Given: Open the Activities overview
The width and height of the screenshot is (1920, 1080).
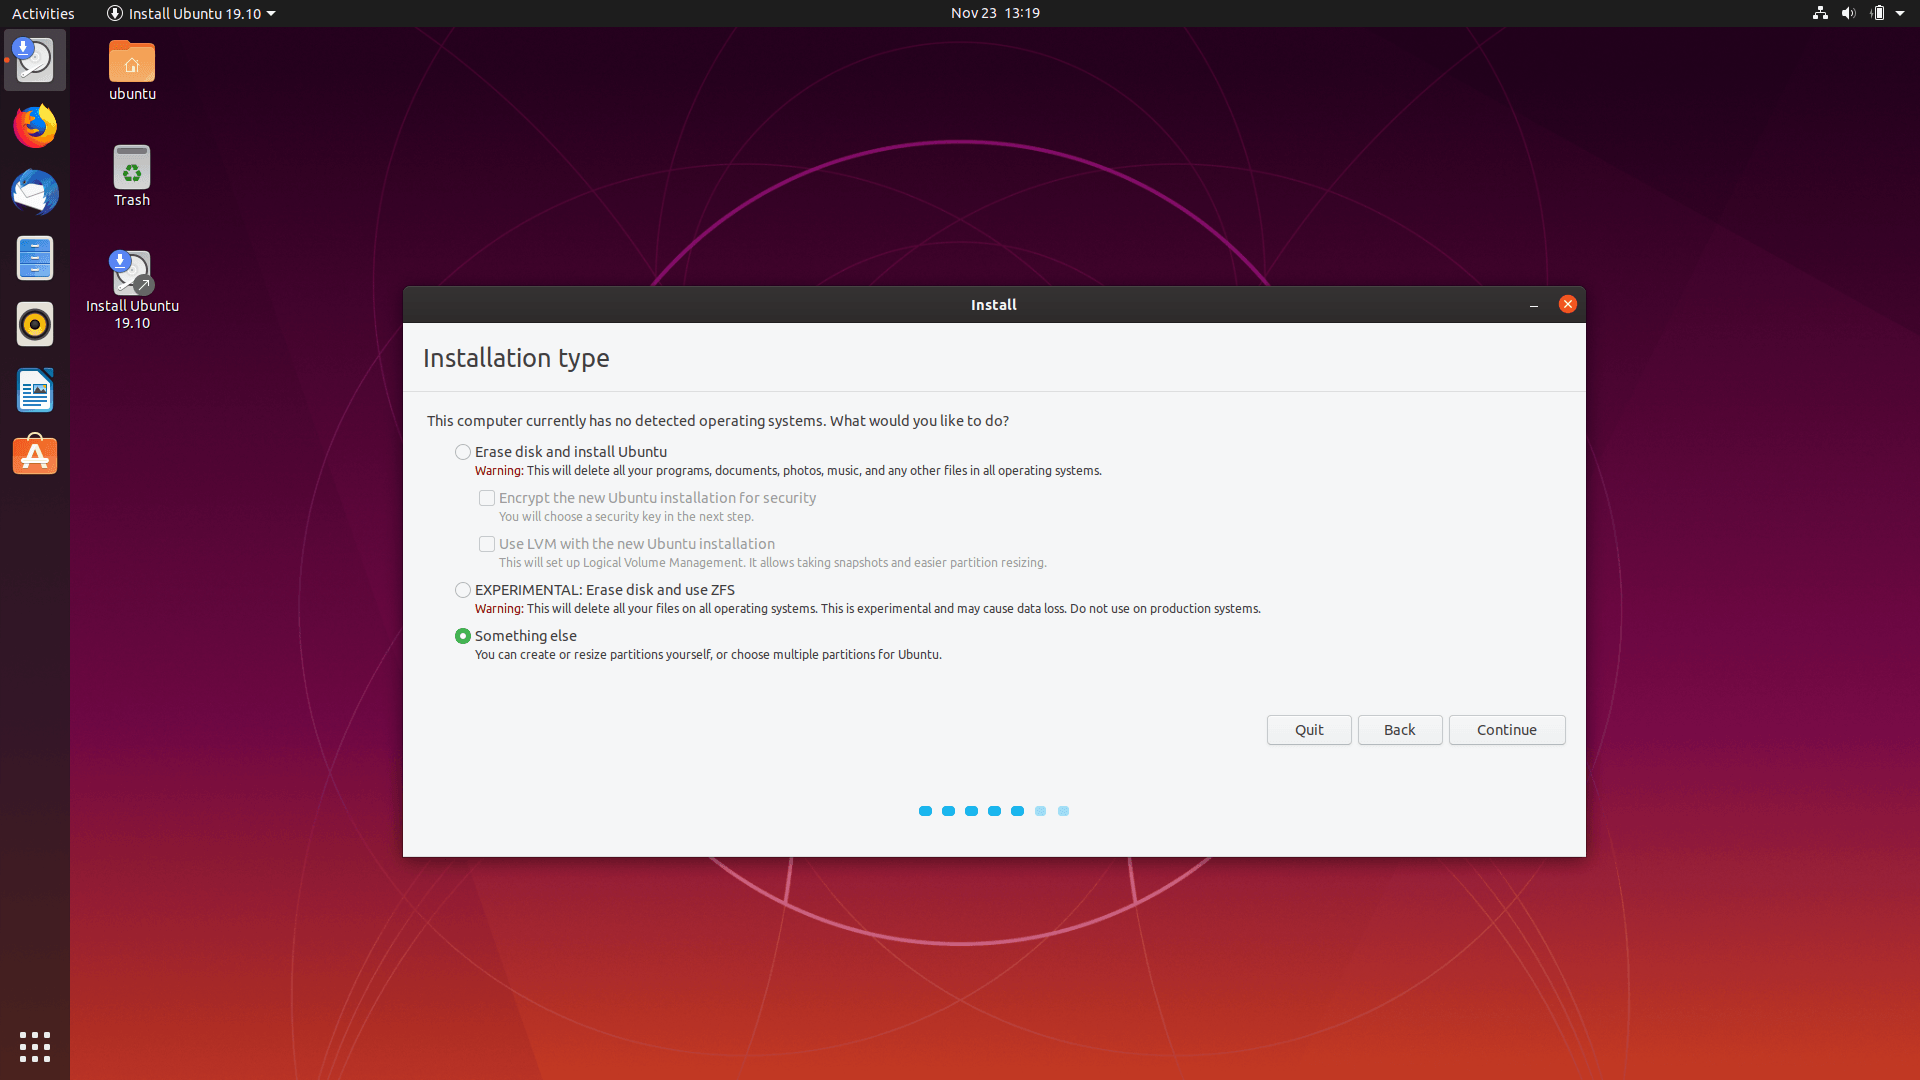Looking at the screenshot, I should pyautogui.click(x=43, y=13).
